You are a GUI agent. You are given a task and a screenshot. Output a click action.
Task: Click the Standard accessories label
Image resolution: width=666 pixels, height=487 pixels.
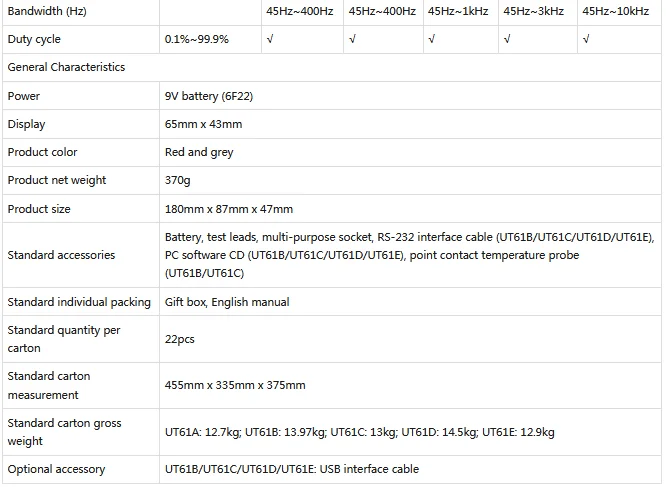click(61, 255)
